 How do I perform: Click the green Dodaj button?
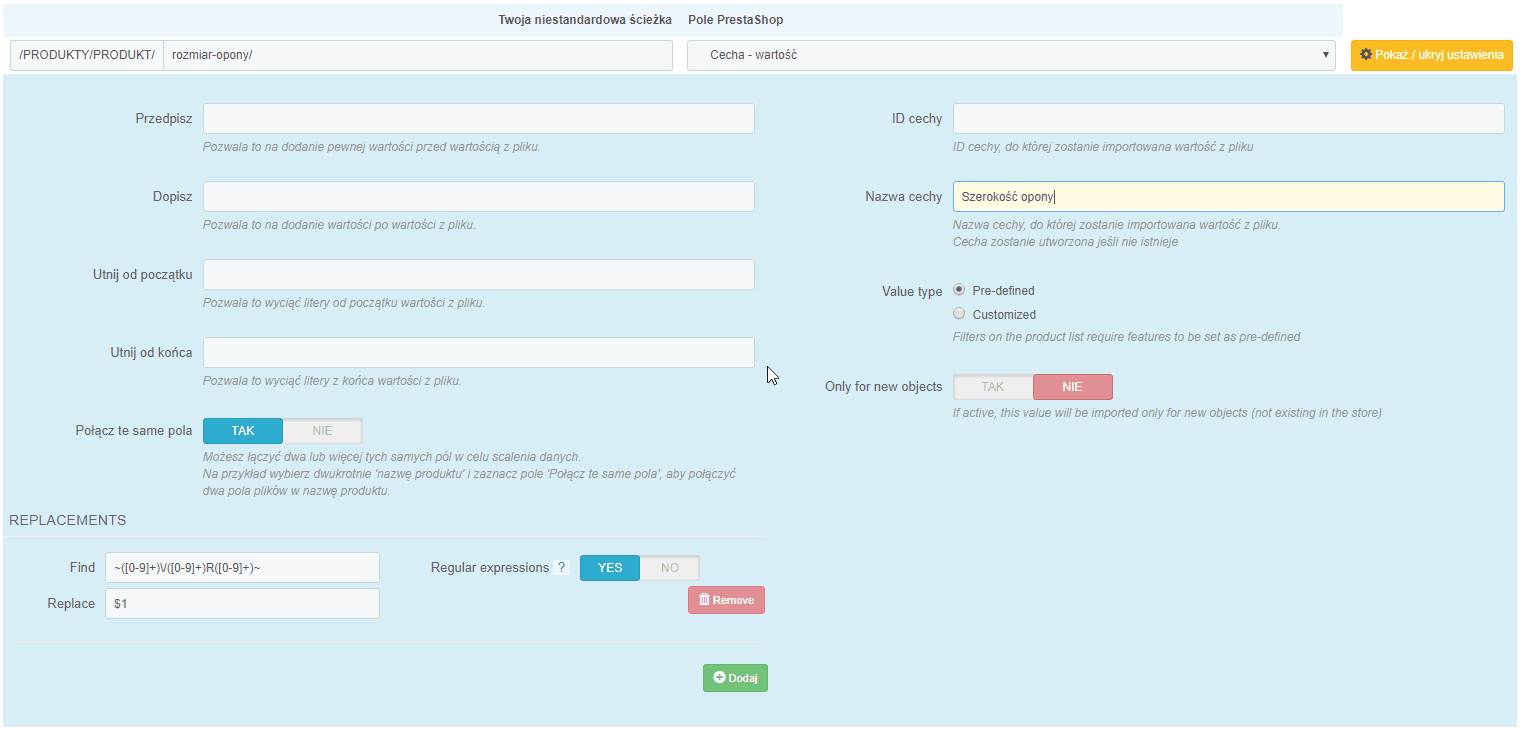[735, 678]
